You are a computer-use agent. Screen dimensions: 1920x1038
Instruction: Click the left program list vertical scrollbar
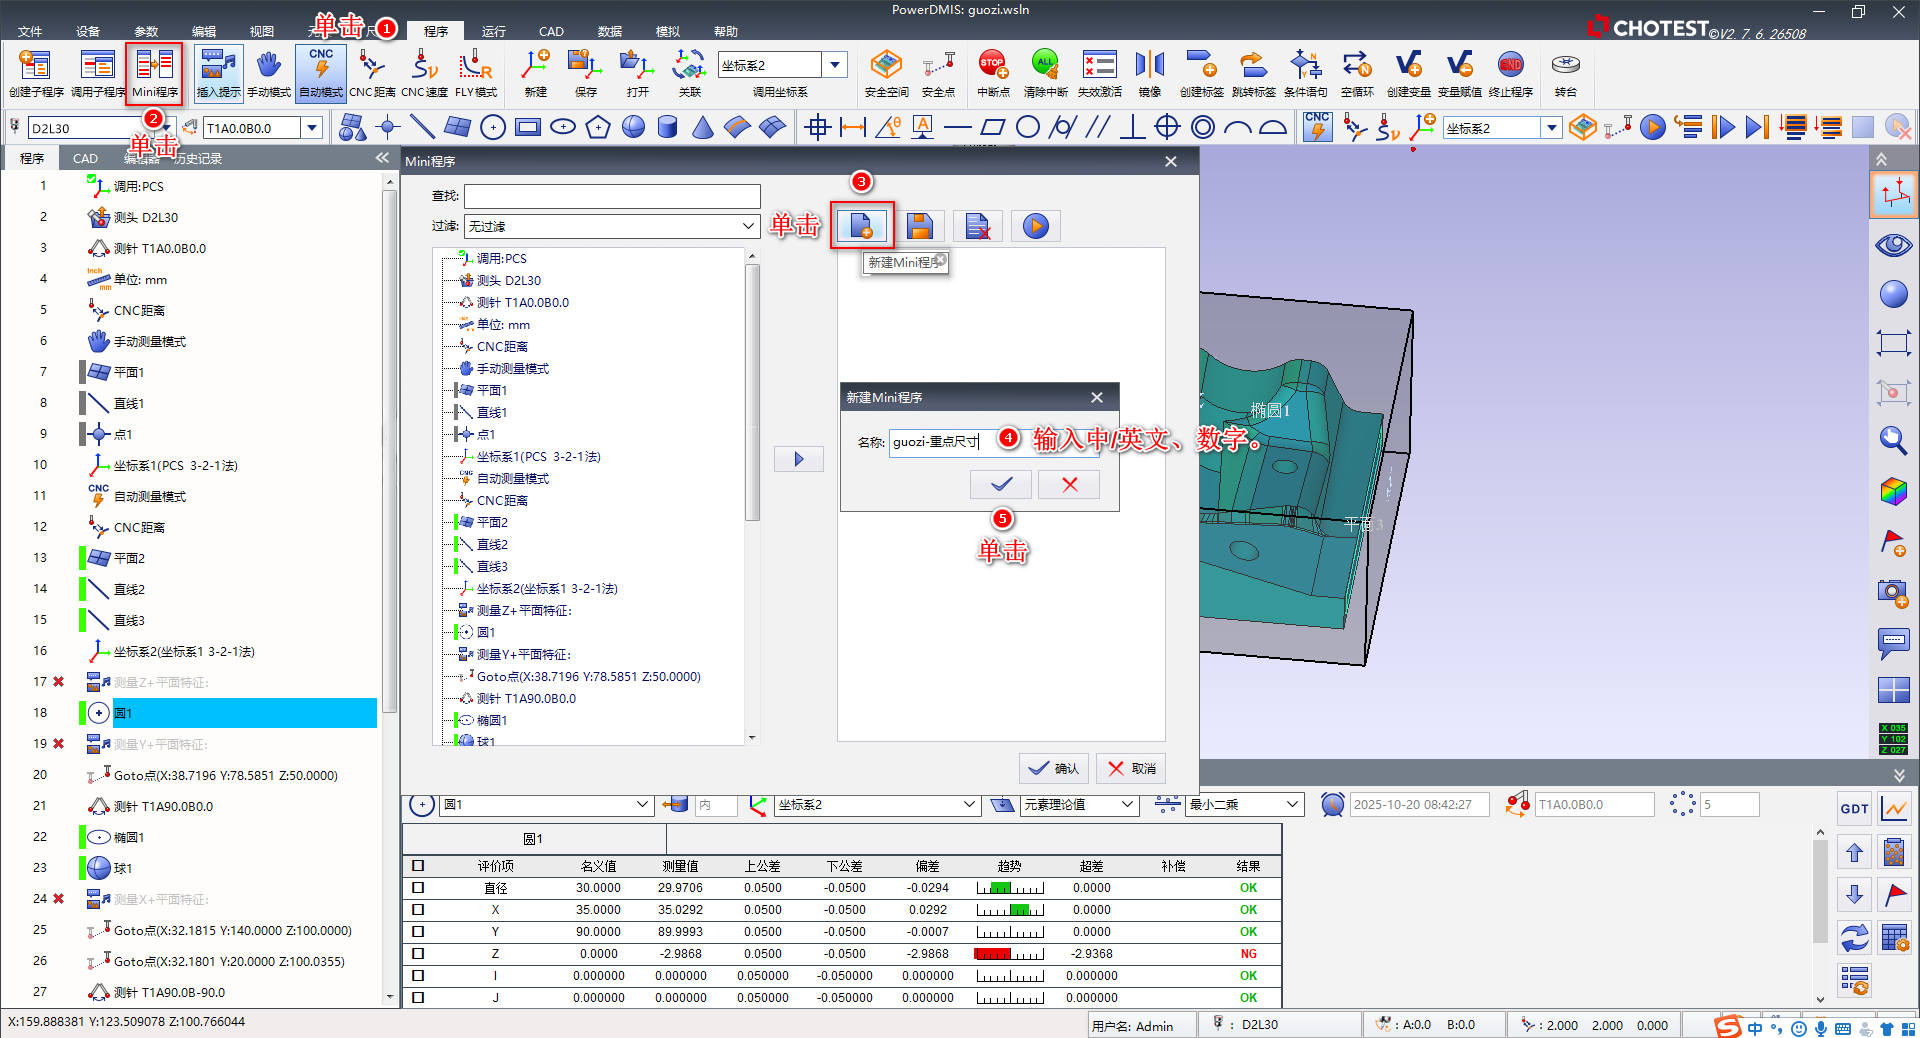click(x=390, y=450)
